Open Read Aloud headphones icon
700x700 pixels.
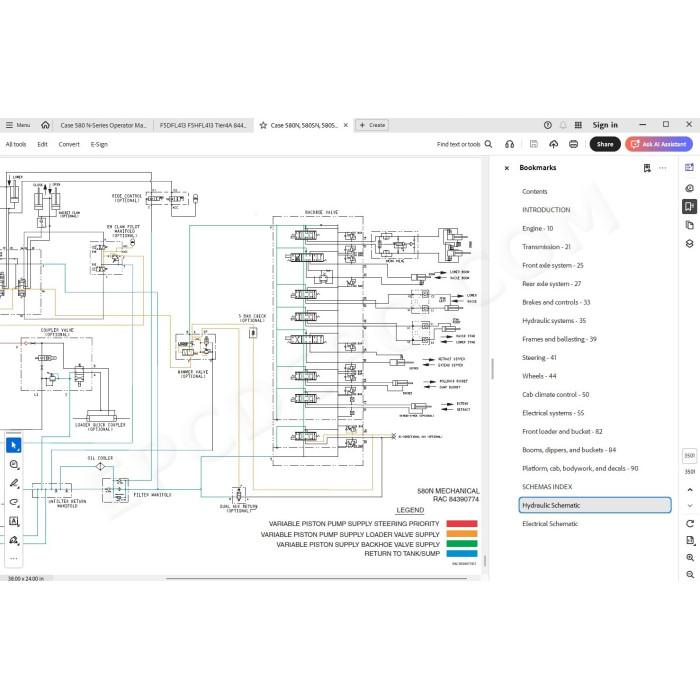coord(509,144)
